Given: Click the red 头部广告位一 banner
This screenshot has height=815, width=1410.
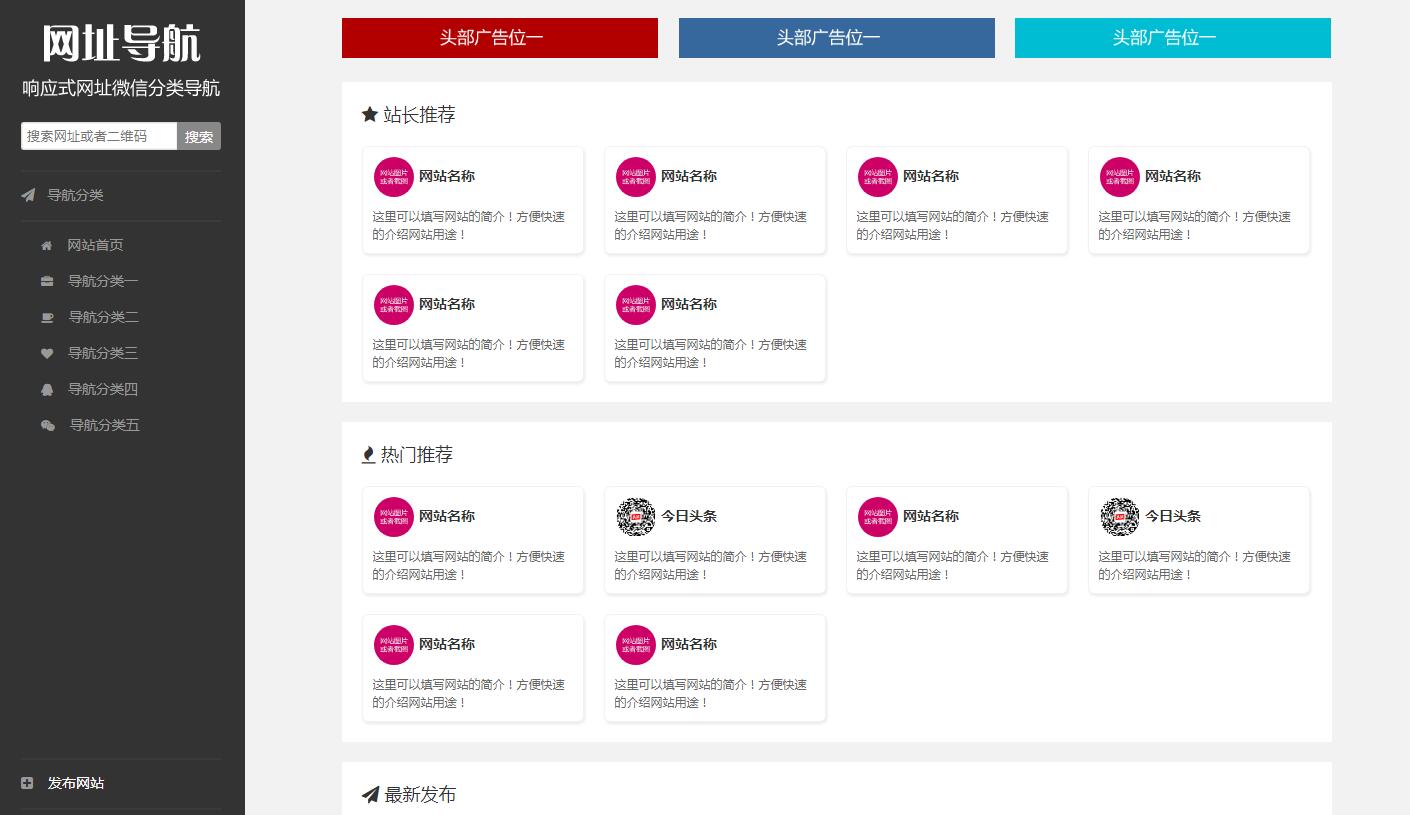Looking at the screenshot, I should (x=499, y=37).
